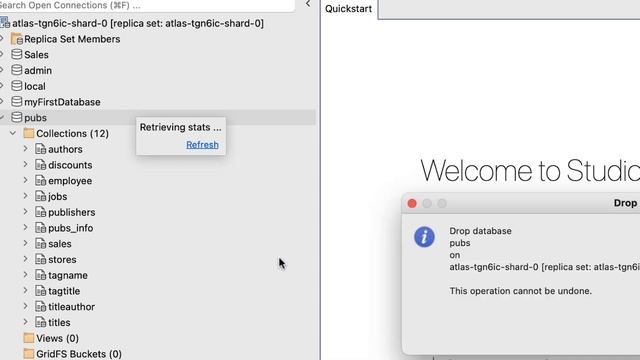Click the Views (0) folder icon
This screenshot has height=360, width=640.
click(29, 338)
